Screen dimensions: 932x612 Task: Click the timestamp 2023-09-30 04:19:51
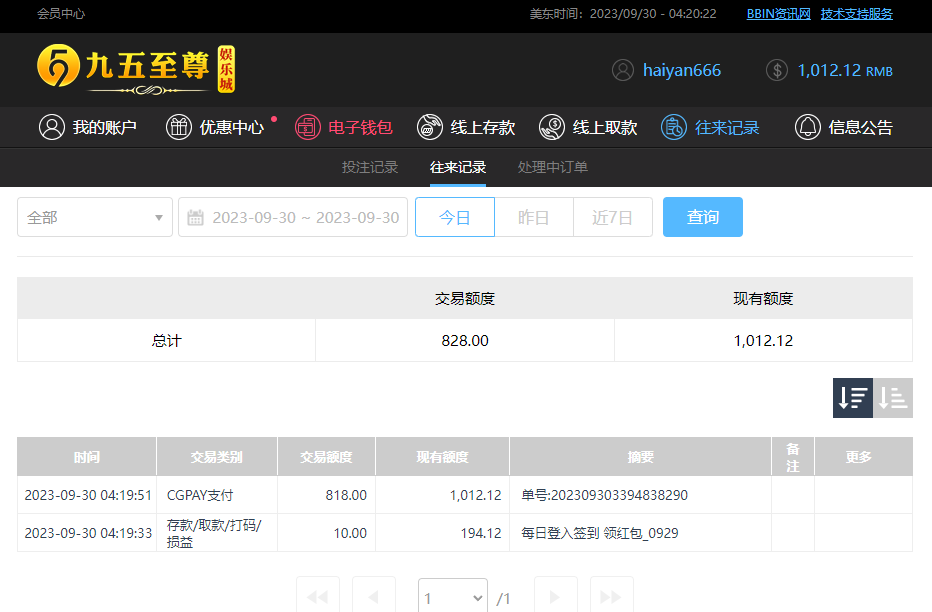tap(88, 495)
